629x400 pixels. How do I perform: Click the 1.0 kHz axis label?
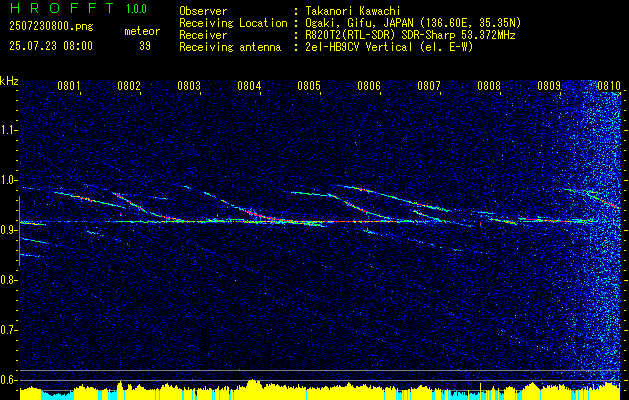(x=8, y=180)
